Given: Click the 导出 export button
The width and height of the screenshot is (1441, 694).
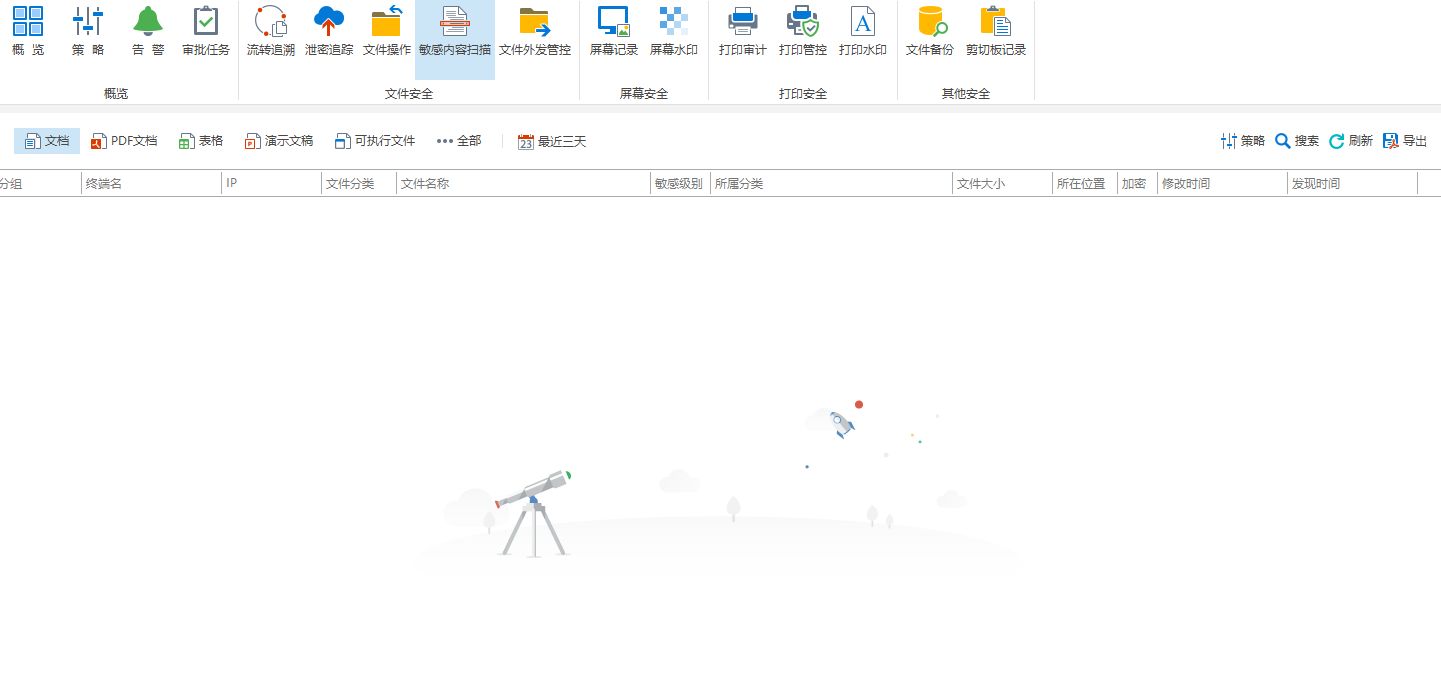Looking at the screenshot, I should click(x=1405, y=141).
